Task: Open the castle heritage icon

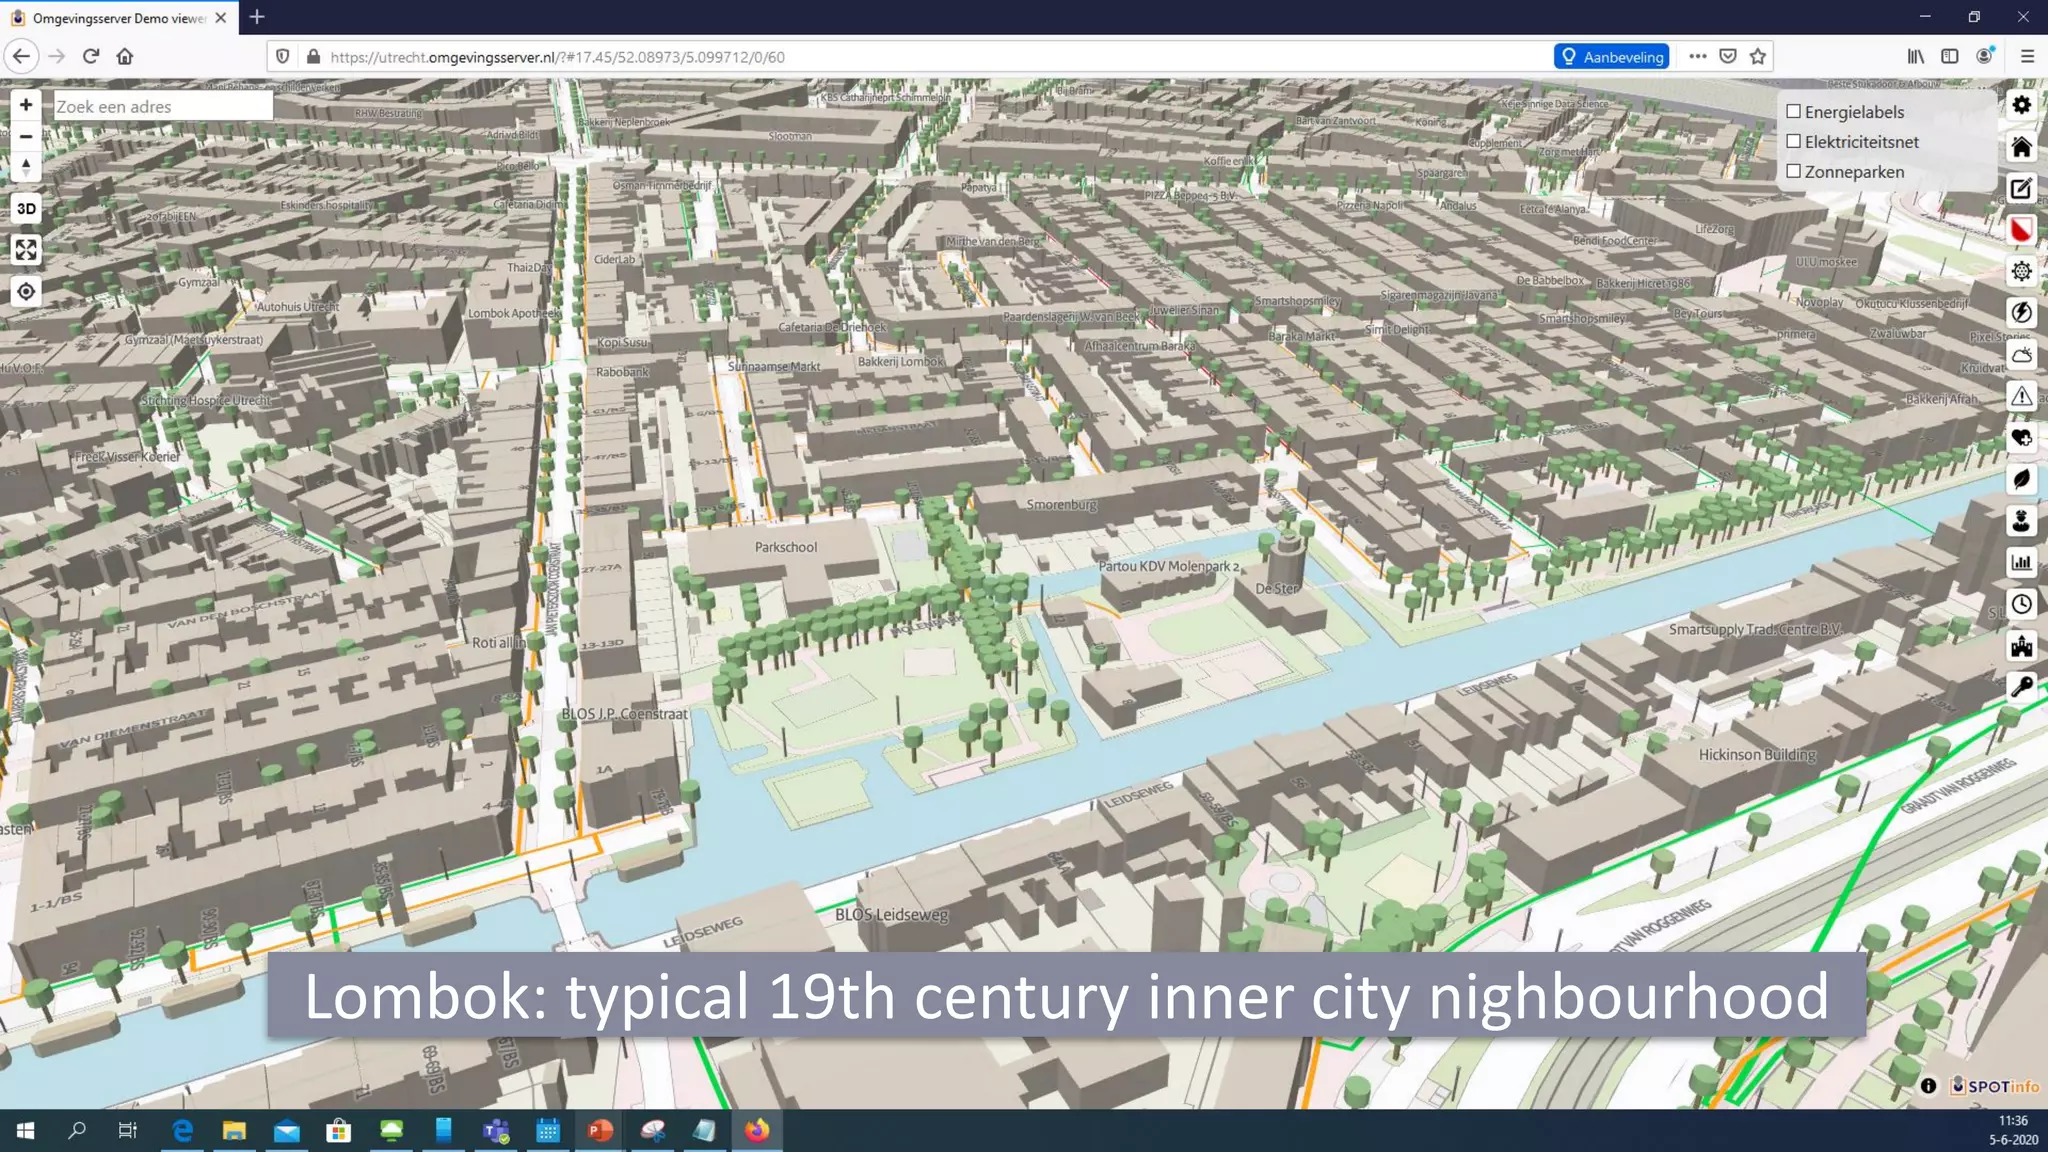Action: [x=2021, y=646]
